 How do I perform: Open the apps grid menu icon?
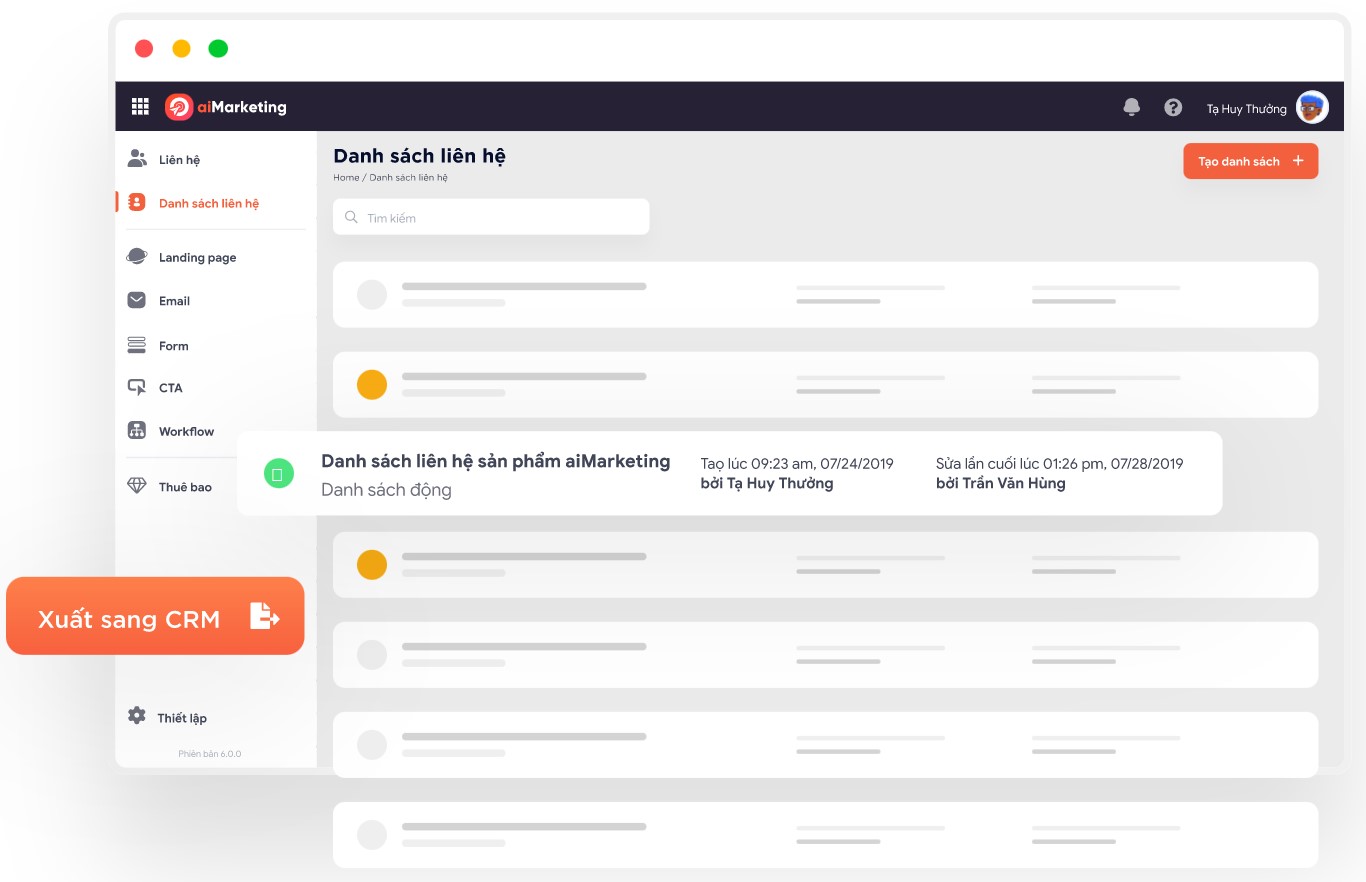pos(140,106)
